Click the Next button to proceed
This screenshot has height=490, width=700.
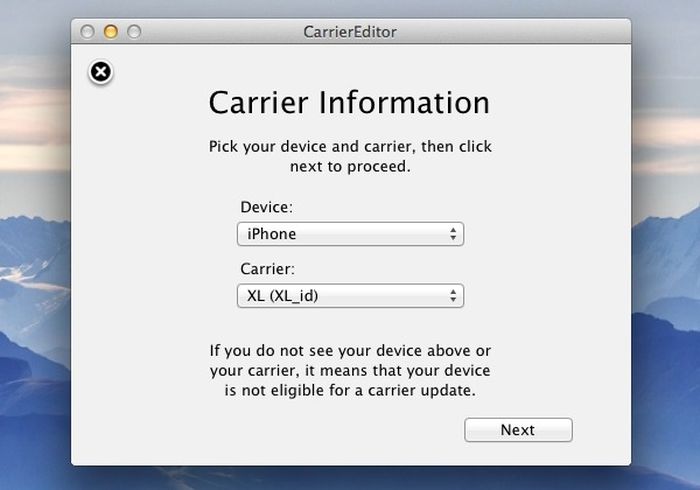click(518, 430)
